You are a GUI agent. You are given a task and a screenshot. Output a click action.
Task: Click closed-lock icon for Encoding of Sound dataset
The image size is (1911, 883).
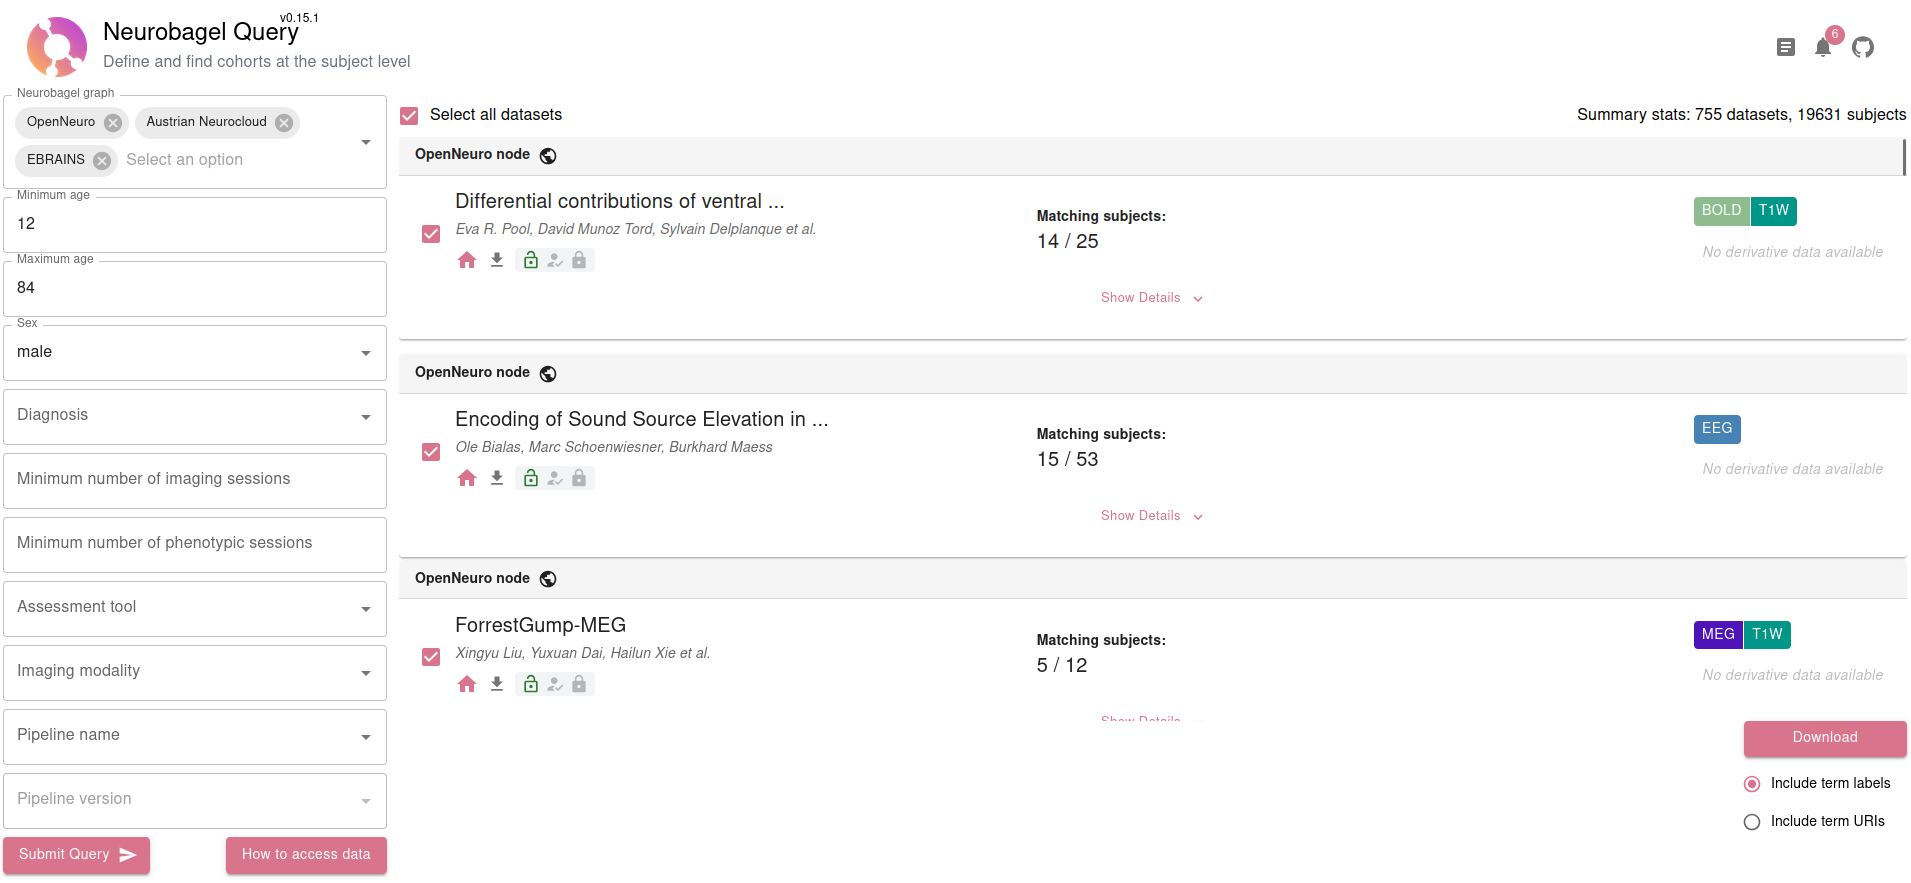579,478
